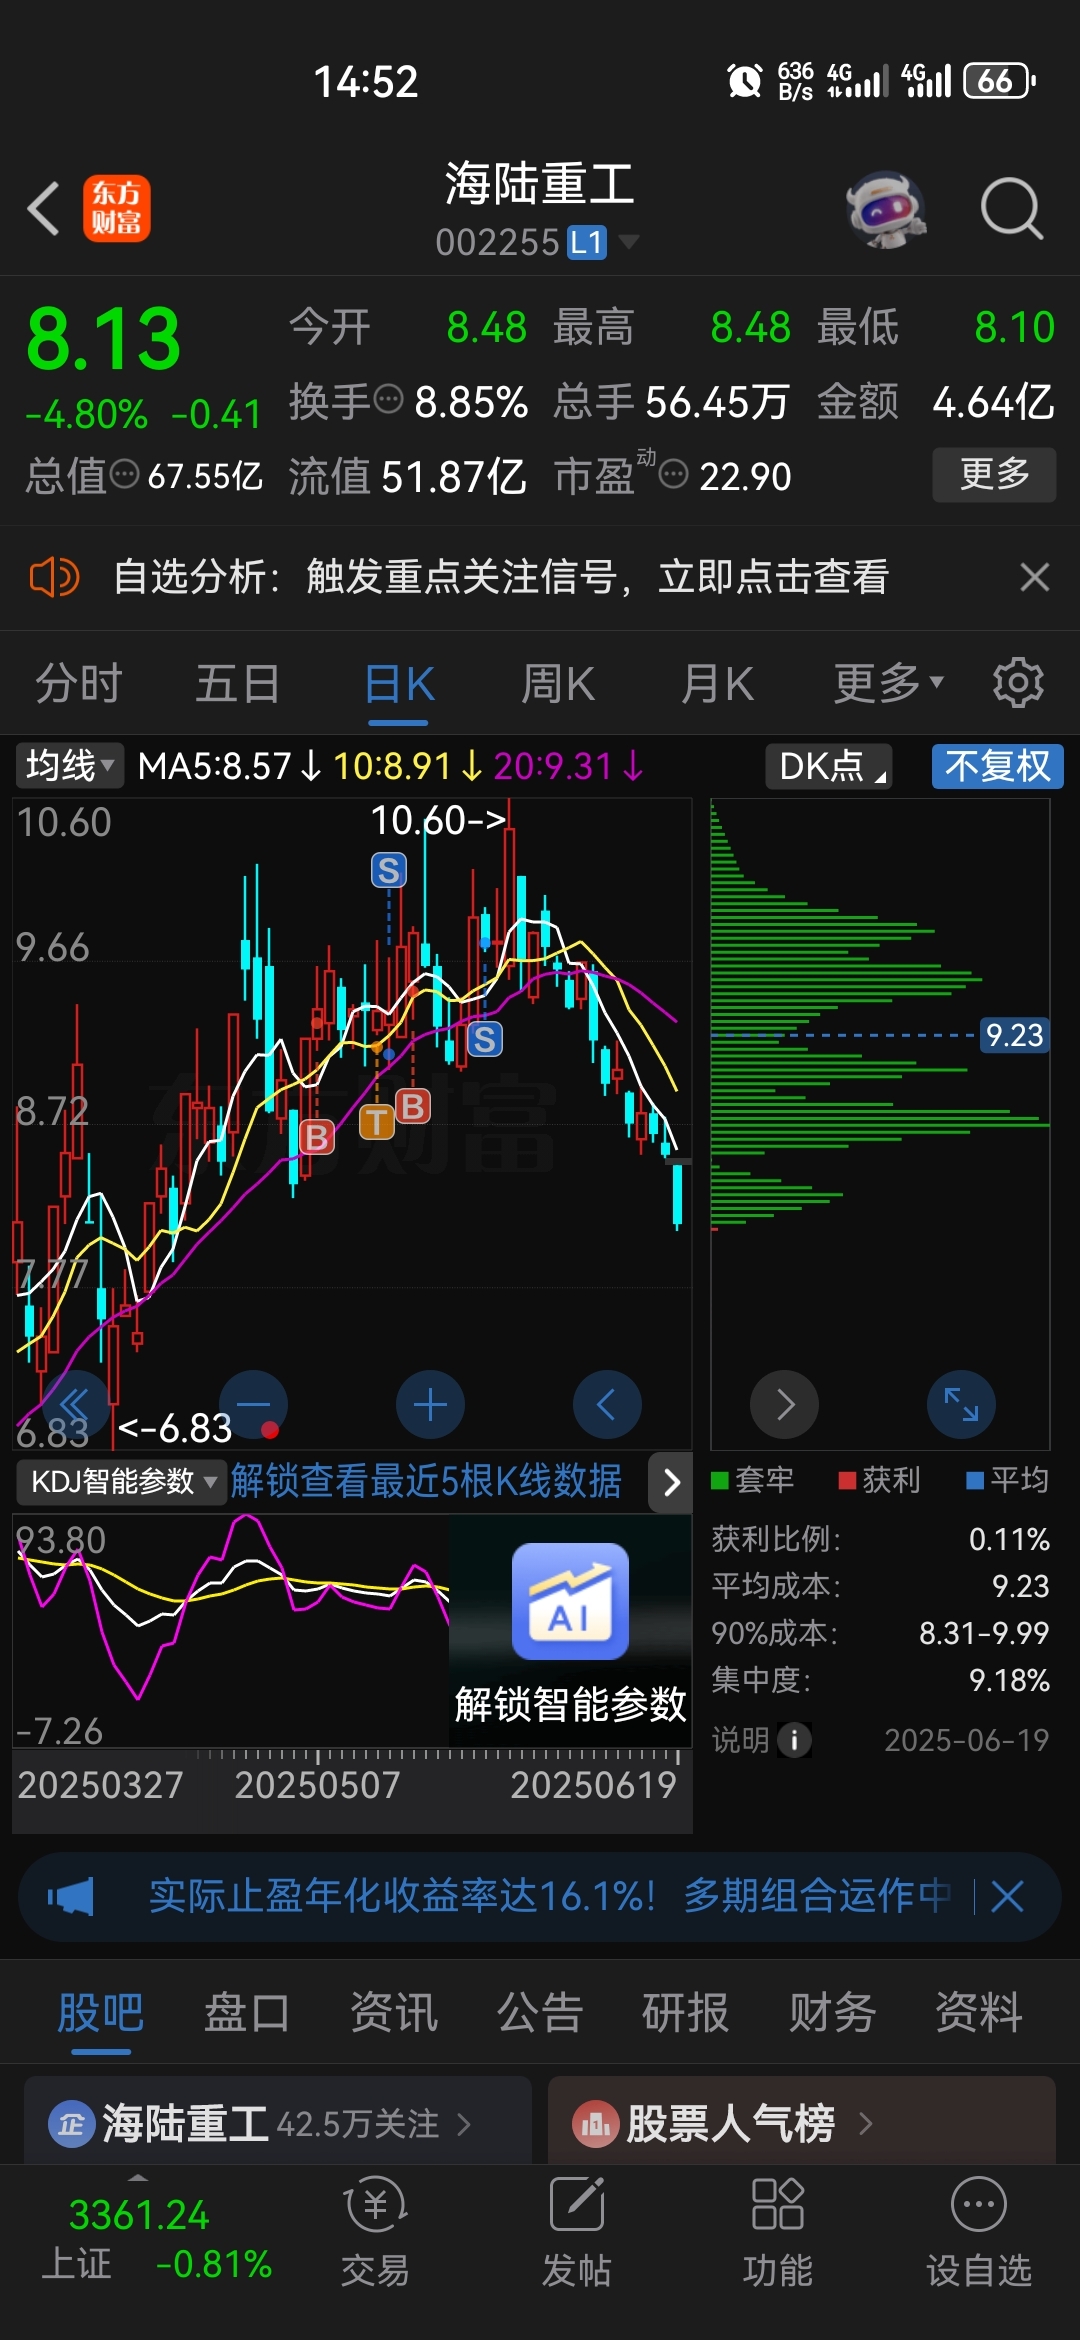This screenshot has height=2340, width=1080.
Task: Switch to the 分时 chart tab
Action: (78, 685)
